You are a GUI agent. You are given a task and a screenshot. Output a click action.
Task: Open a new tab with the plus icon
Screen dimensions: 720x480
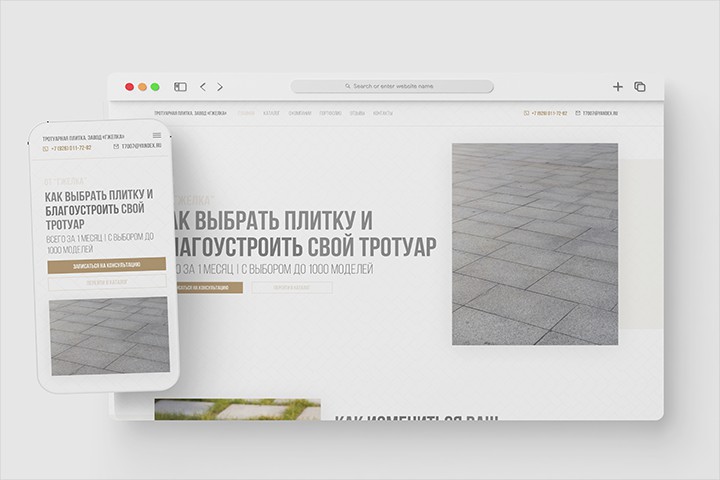click(618, 87)
